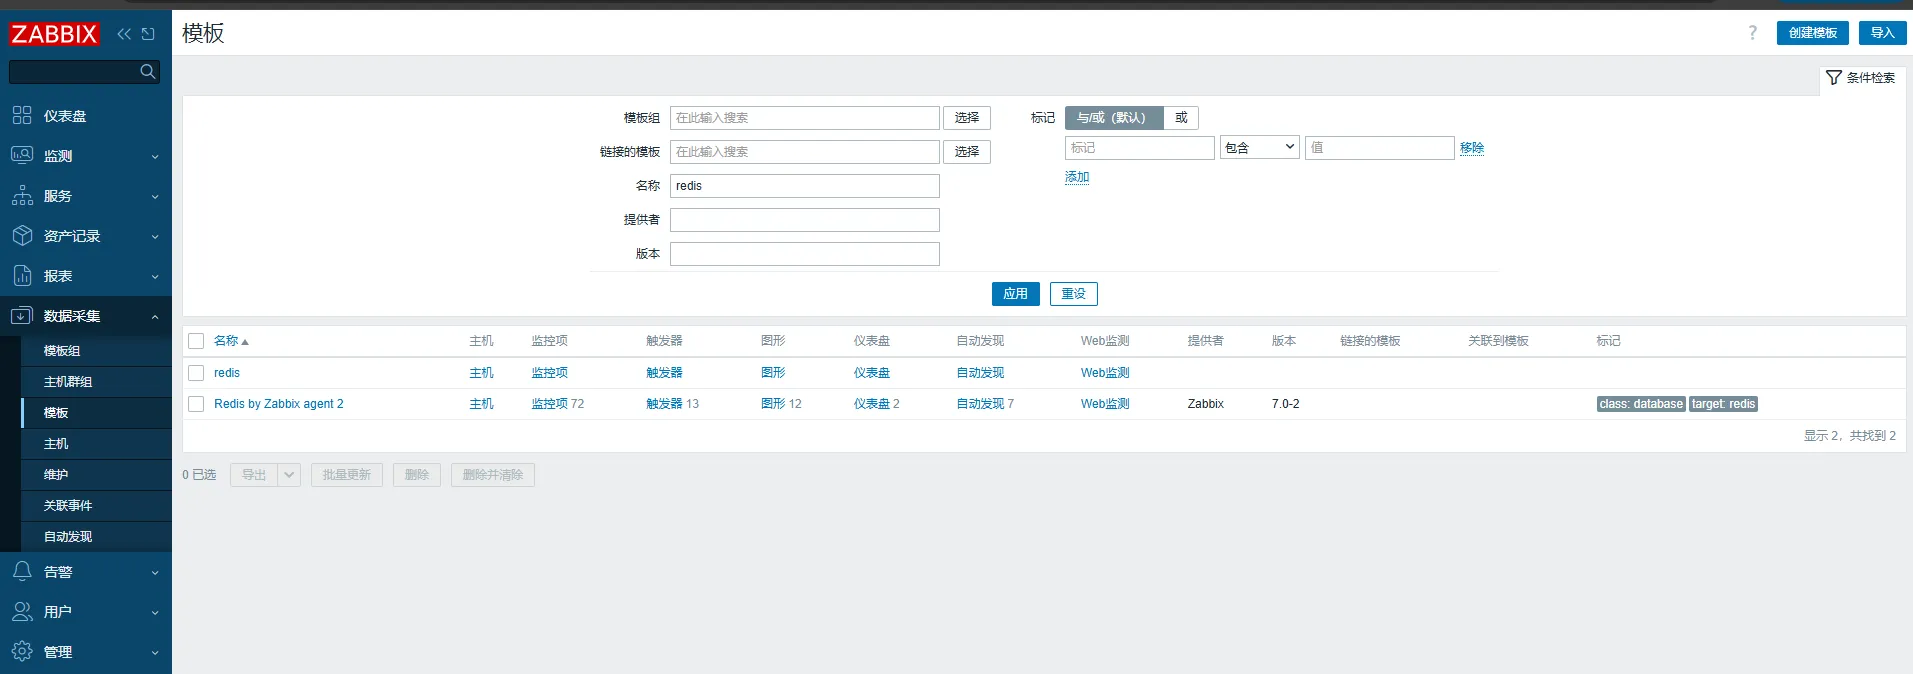1913x674 pixels.
Task: Click the 应用 apply button
Action: pos(1015,294)
